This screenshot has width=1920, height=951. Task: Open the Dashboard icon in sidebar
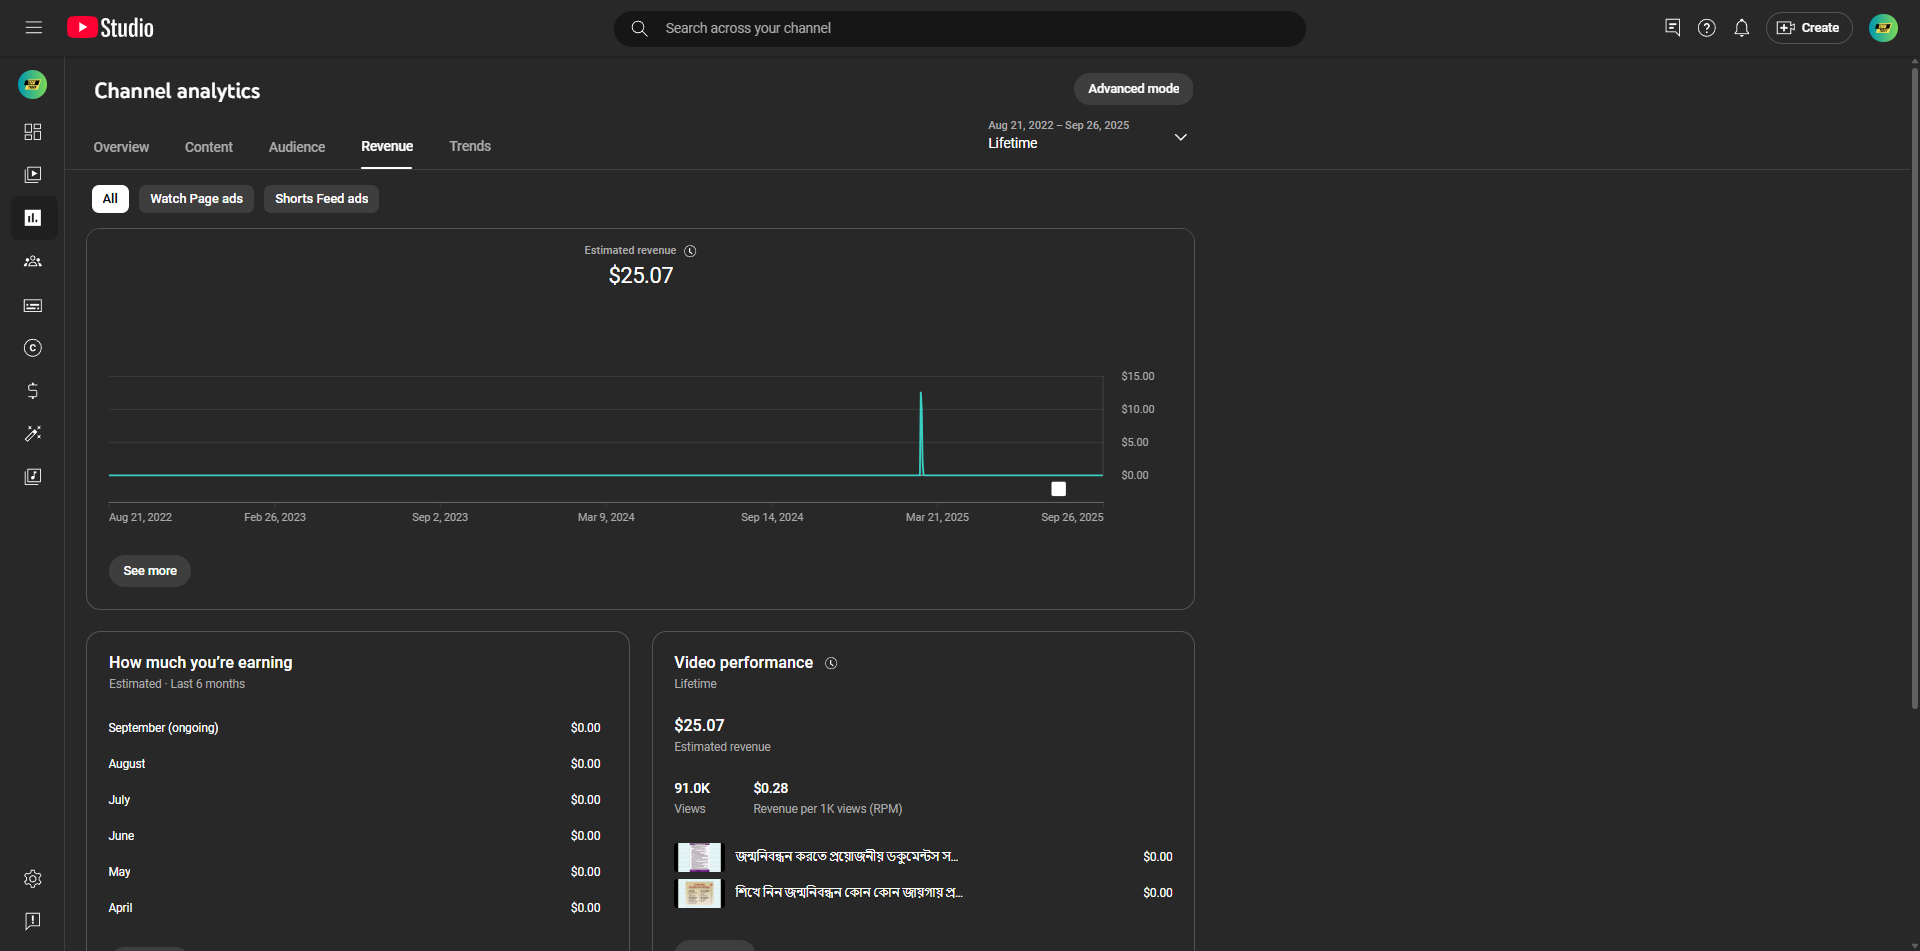pyautogui.click(x=33, y=132)
